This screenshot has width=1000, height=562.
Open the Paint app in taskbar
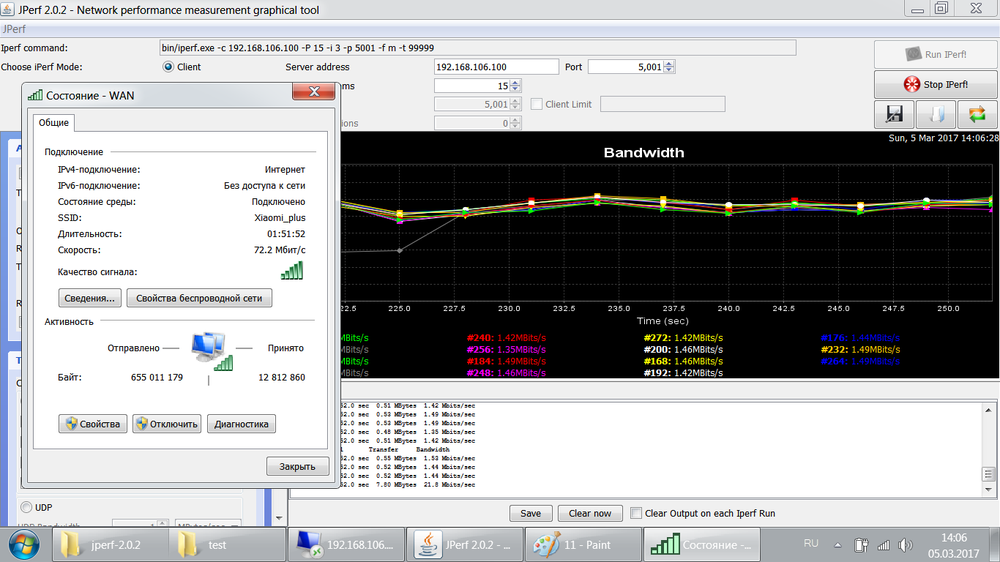click(583, 545)
